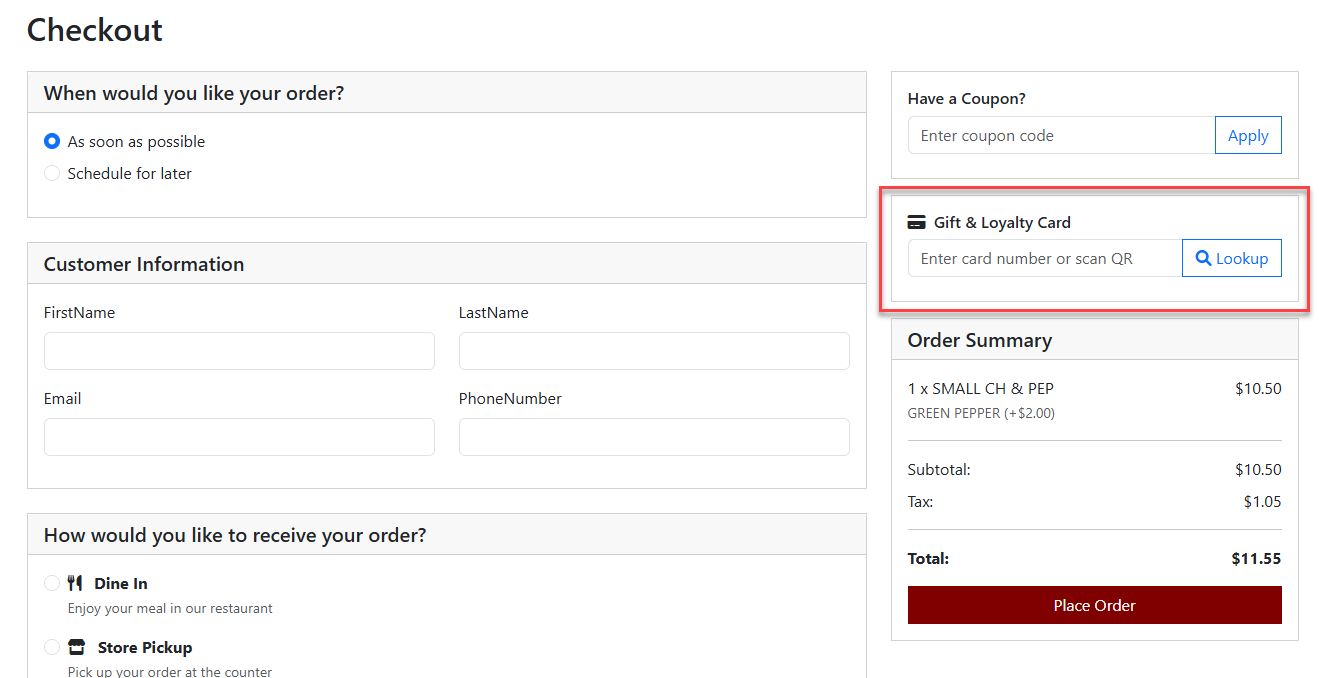
Task: Focus the gift card number input
Action: click(x=1044, y=258)
